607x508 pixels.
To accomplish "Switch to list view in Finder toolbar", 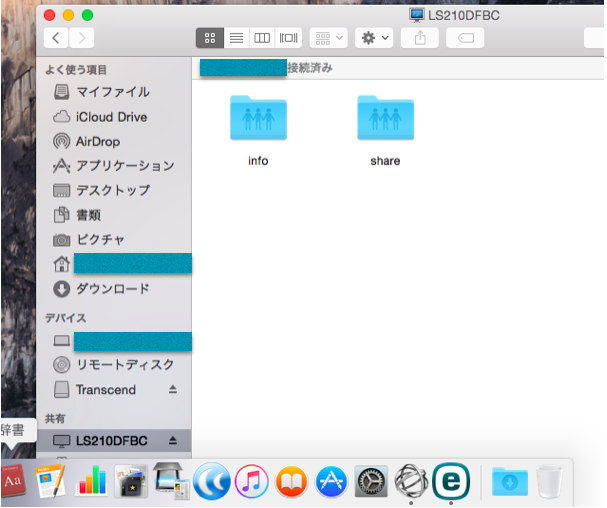I will point(236,38).
